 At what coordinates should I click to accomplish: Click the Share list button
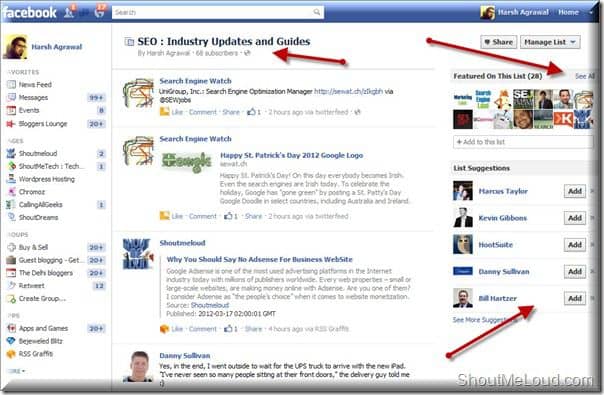(498, 42)
